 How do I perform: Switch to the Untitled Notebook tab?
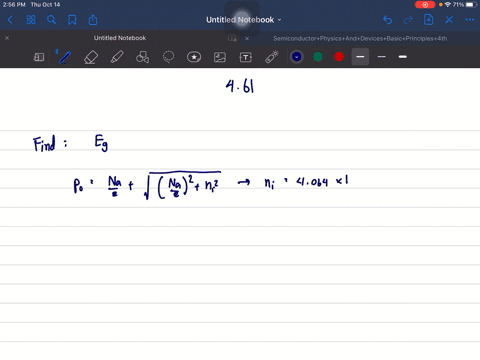[x=120, y=38]
